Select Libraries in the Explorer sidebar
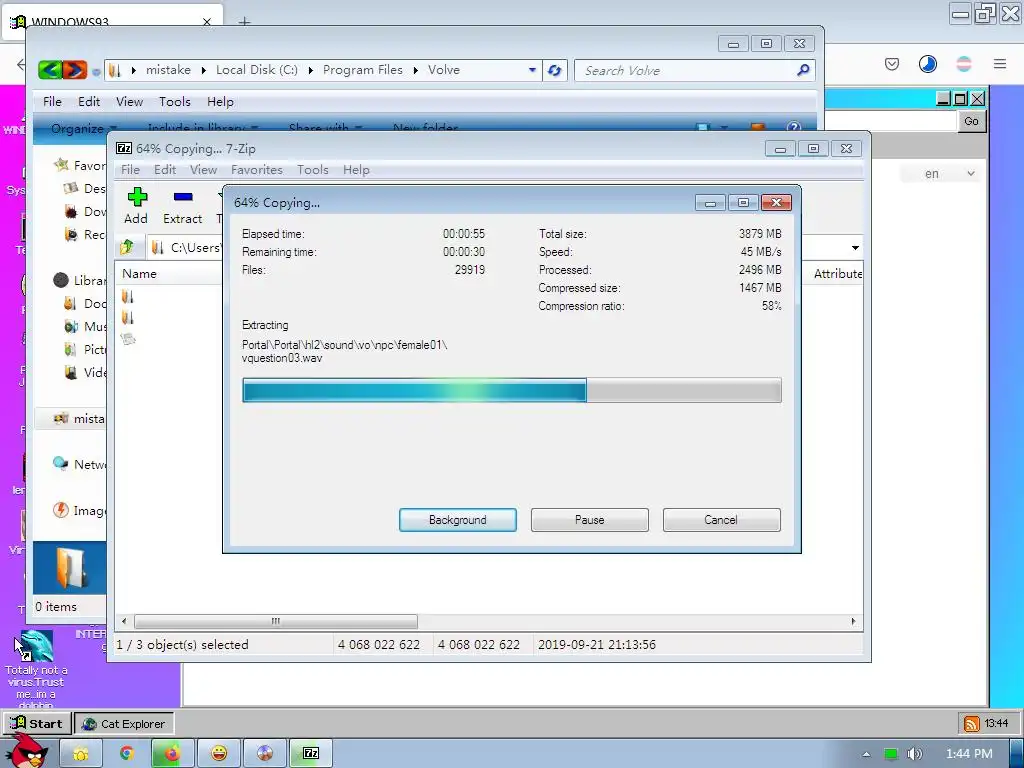This screenshot has width=1024, height=768. coord(80,280)
